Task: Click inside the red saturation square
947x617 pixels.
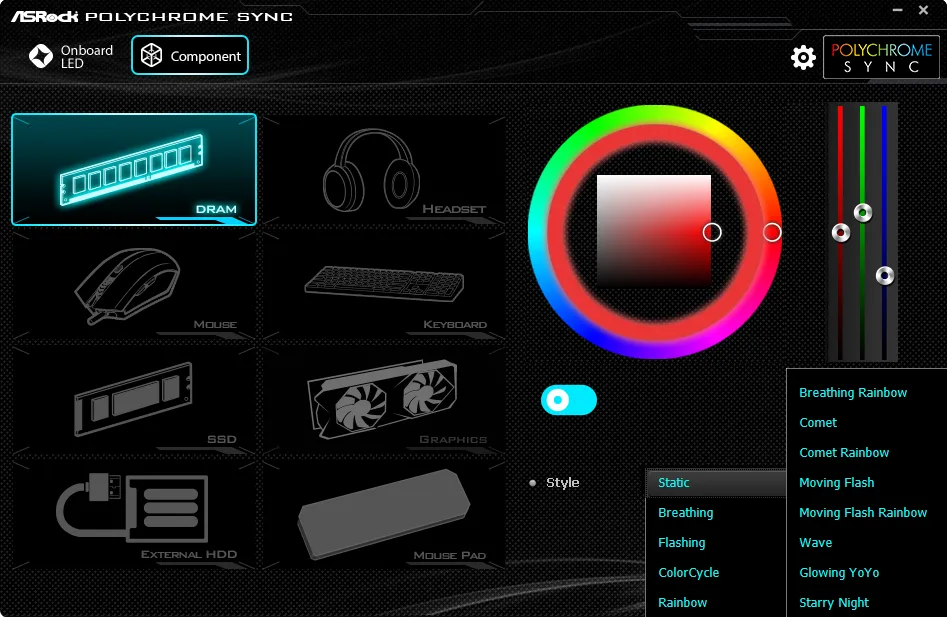Action: [653, 232]
